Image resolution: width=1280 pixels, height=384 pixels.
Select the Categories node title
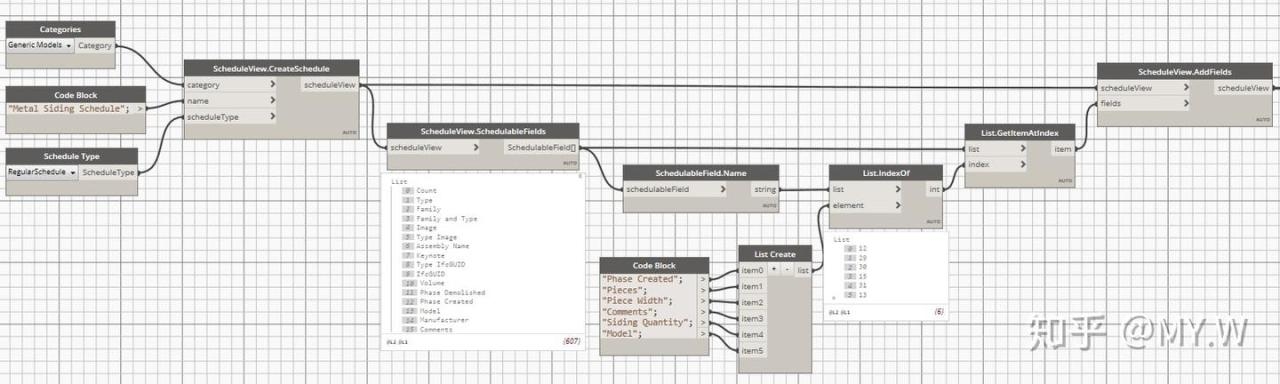60,29
